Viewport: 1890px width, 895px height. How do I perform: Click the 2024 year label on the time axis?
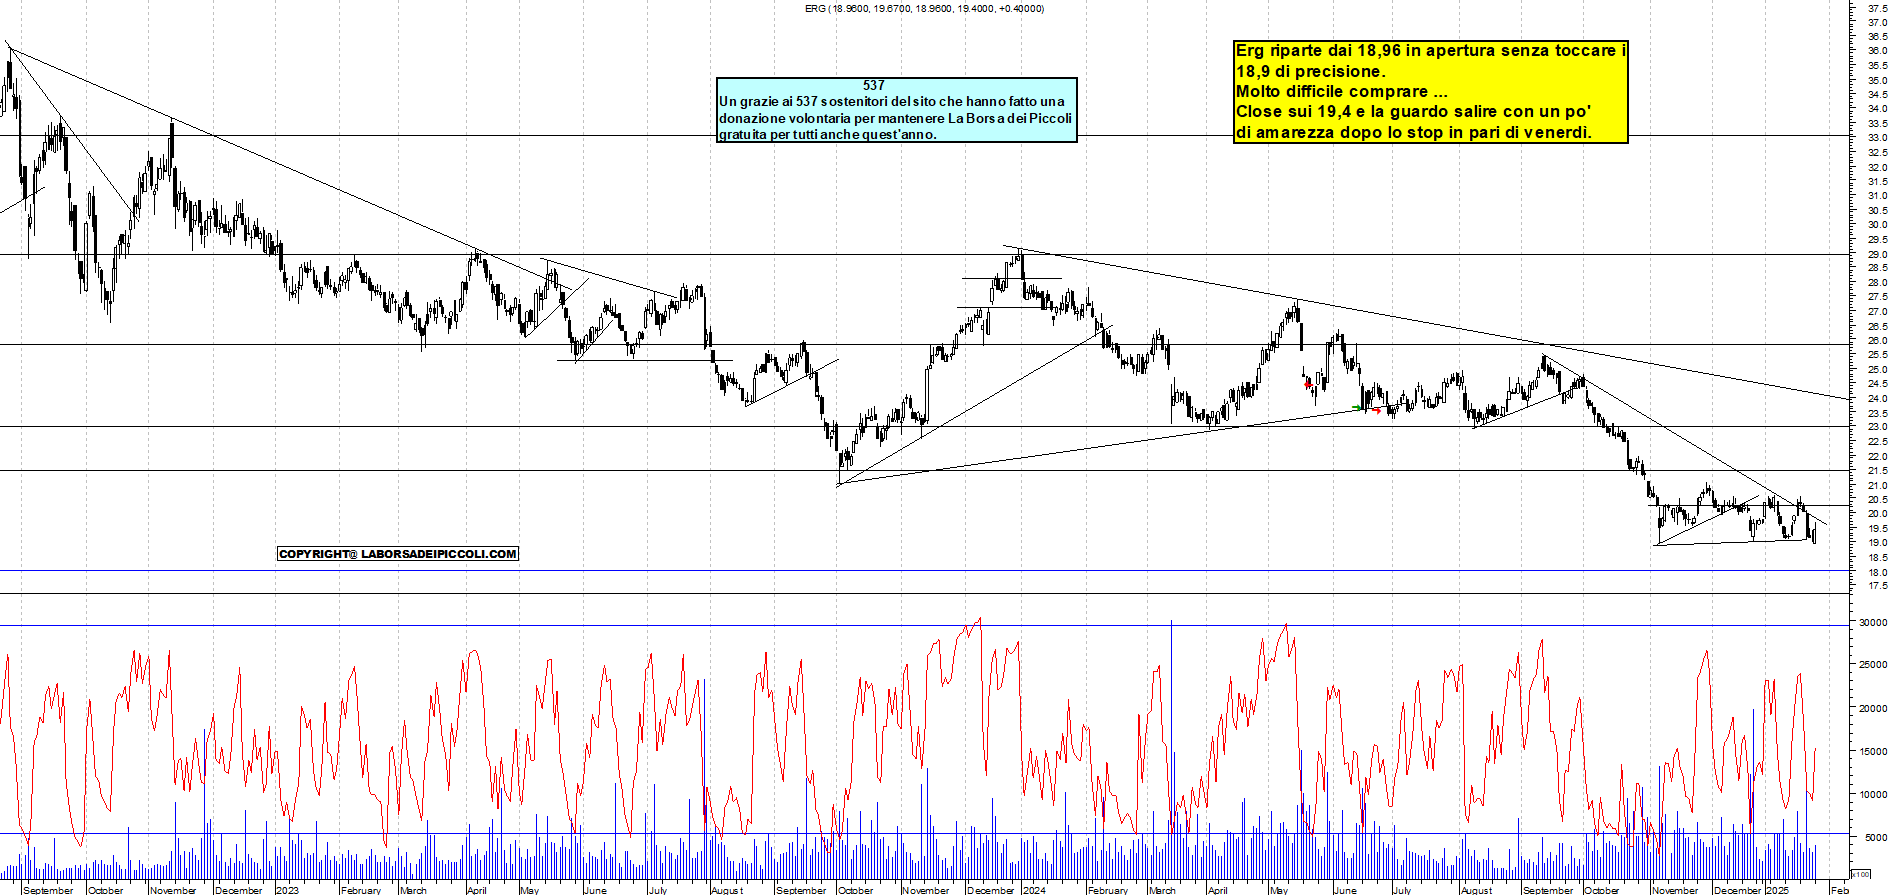(x=1034, y=890)
